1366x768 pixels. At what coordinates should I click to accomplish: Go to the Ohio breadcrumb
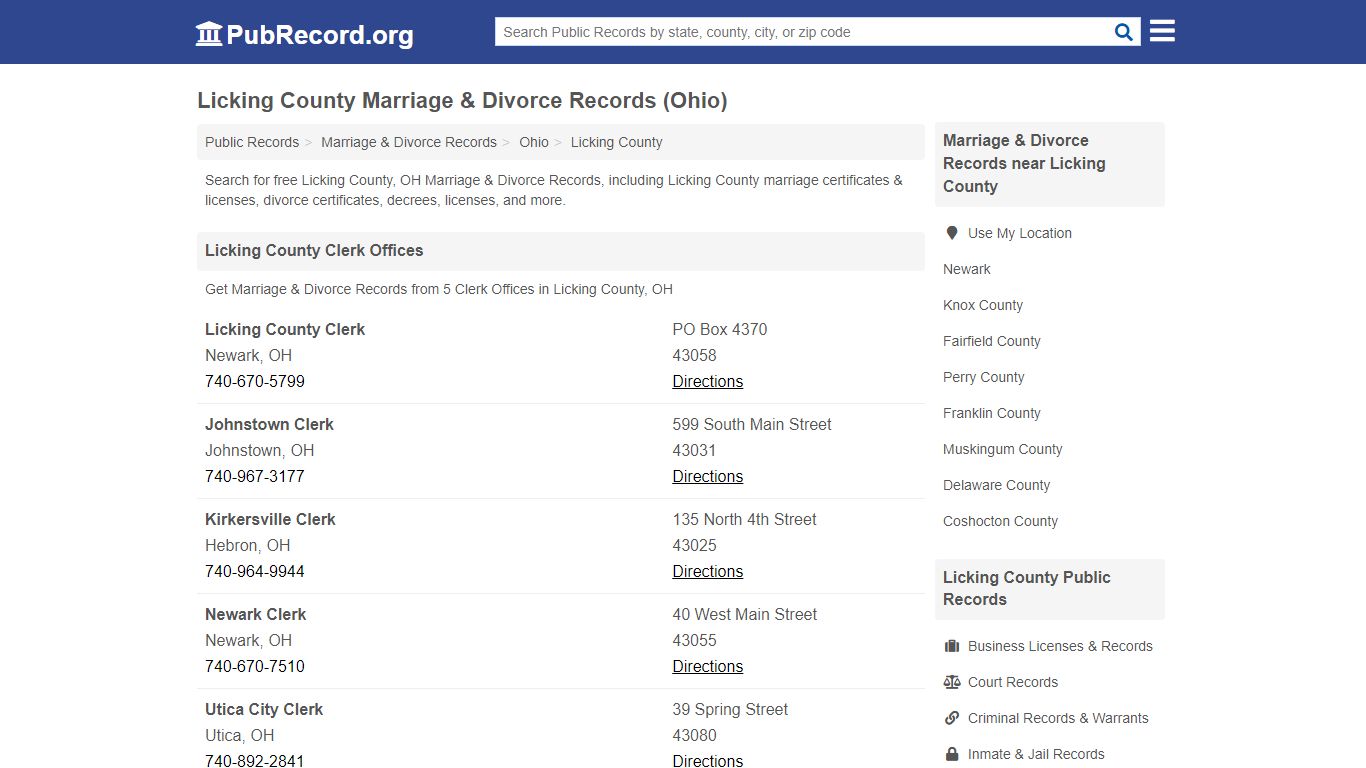pos(534,142)
